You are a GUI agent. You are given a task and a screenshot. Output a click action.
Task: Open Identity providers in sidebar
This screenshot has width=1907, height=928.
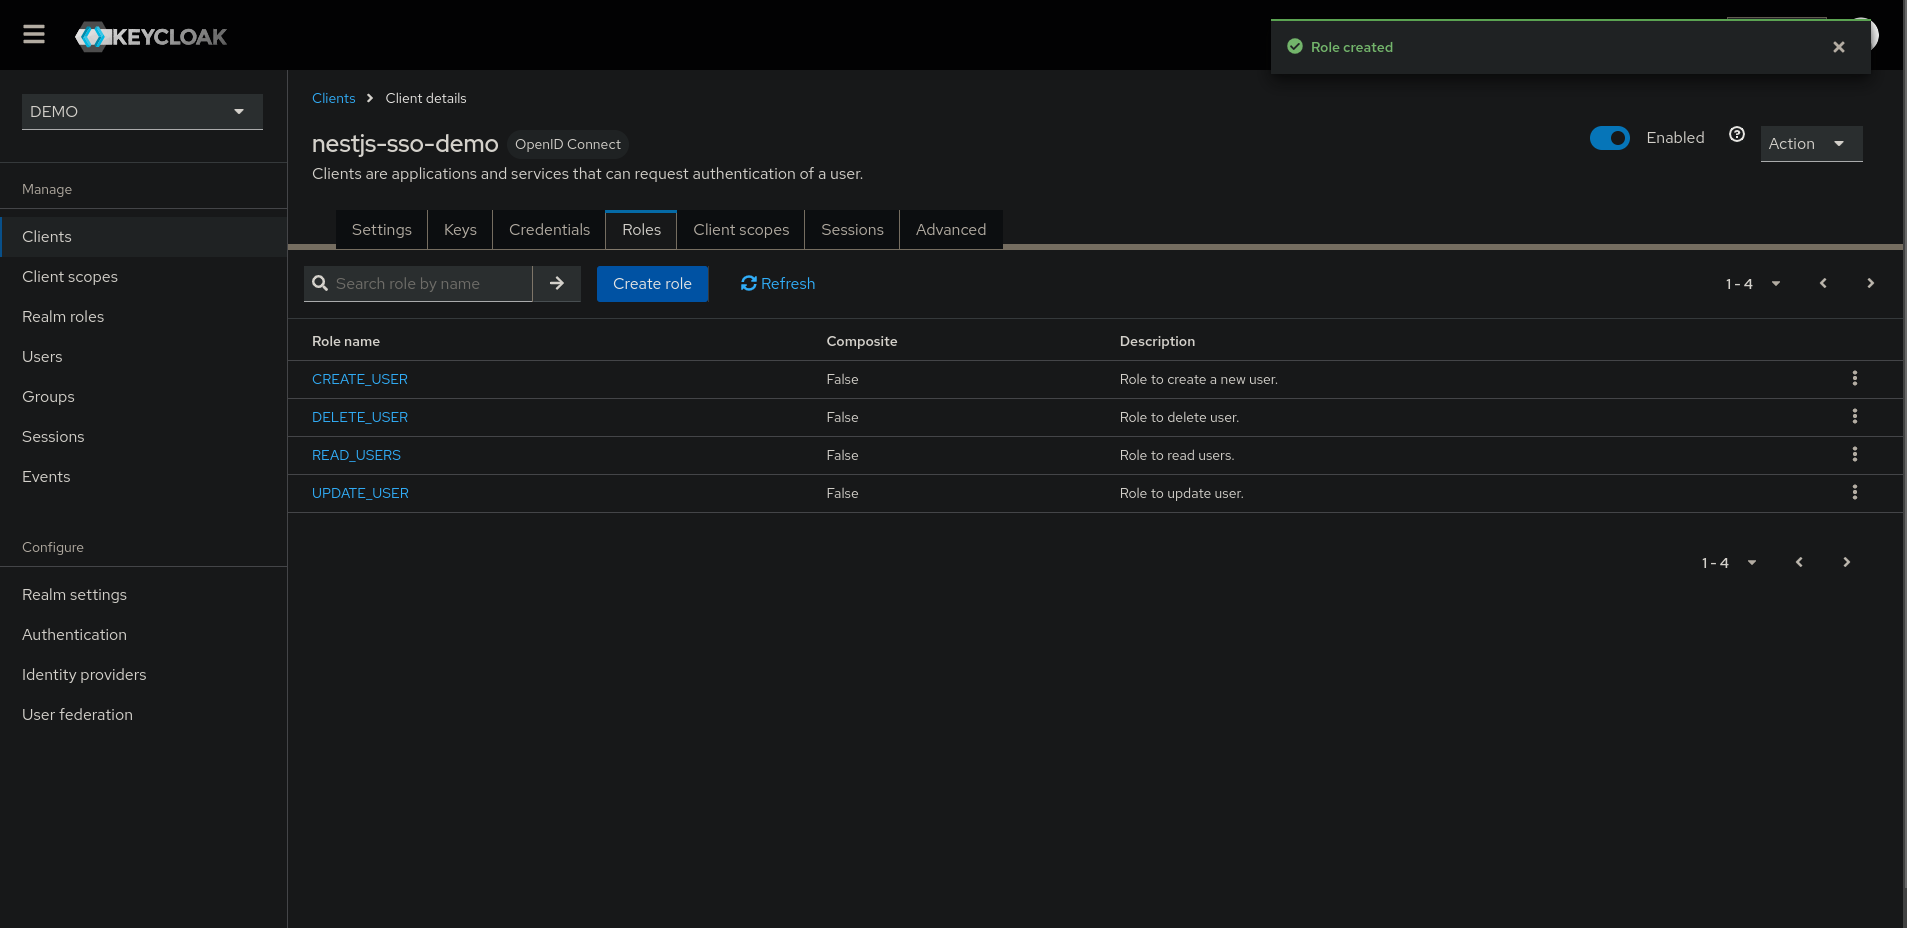[x=143, y=675]
